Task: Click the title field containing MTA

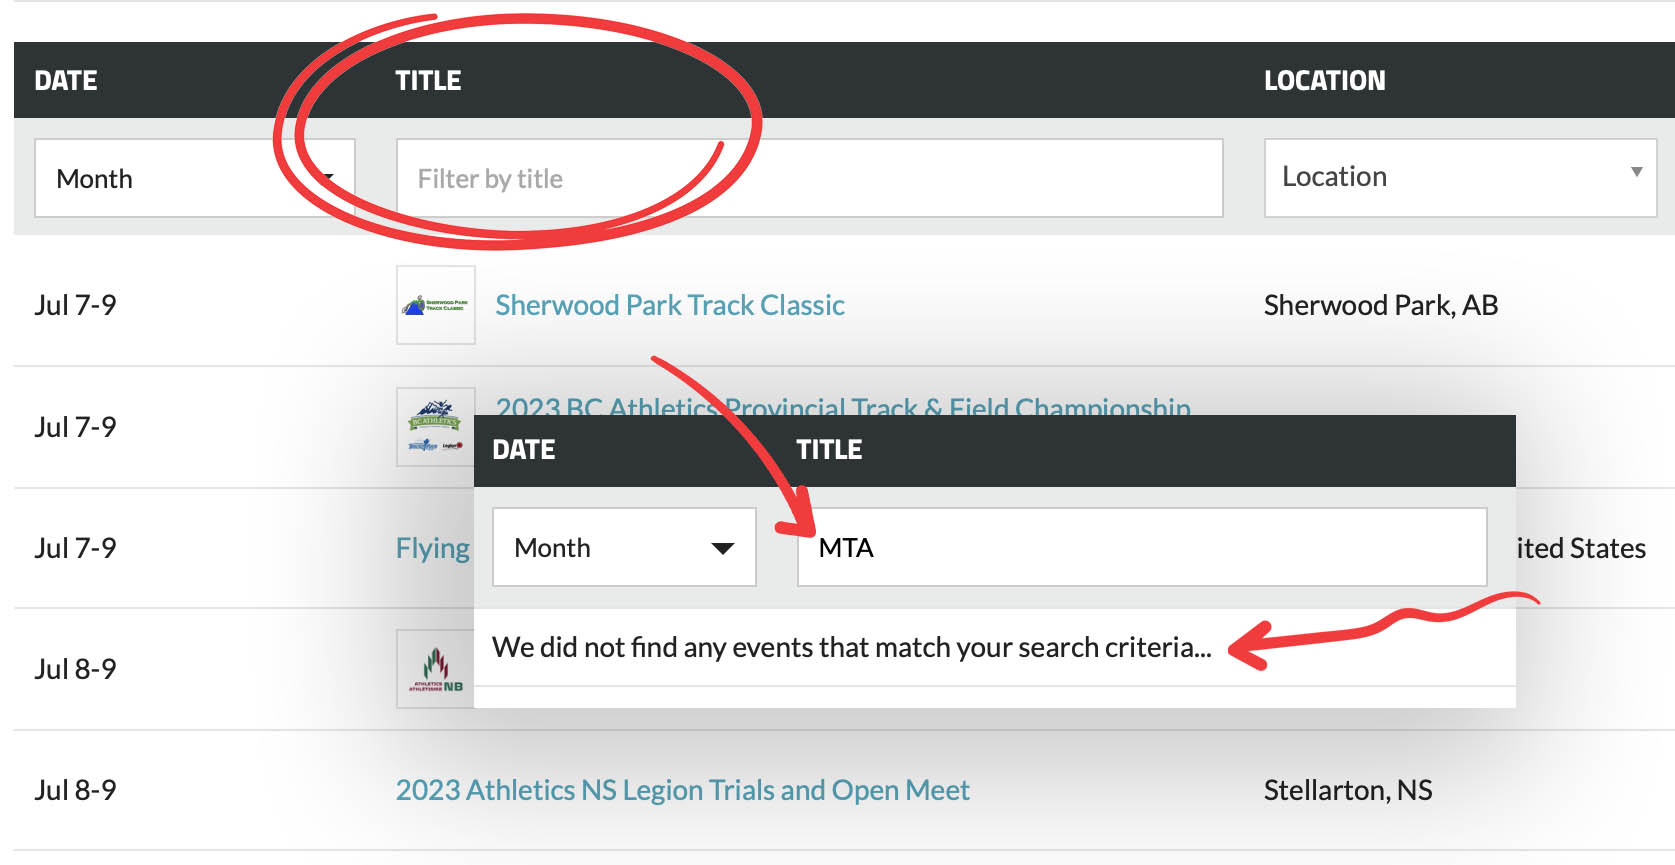Action: [x=1141, y=547]
